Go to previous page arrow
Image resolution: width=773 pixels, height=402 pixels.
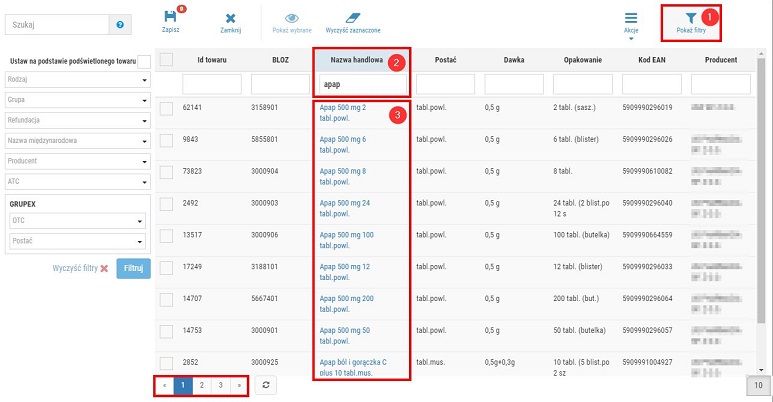click(164, 385)
